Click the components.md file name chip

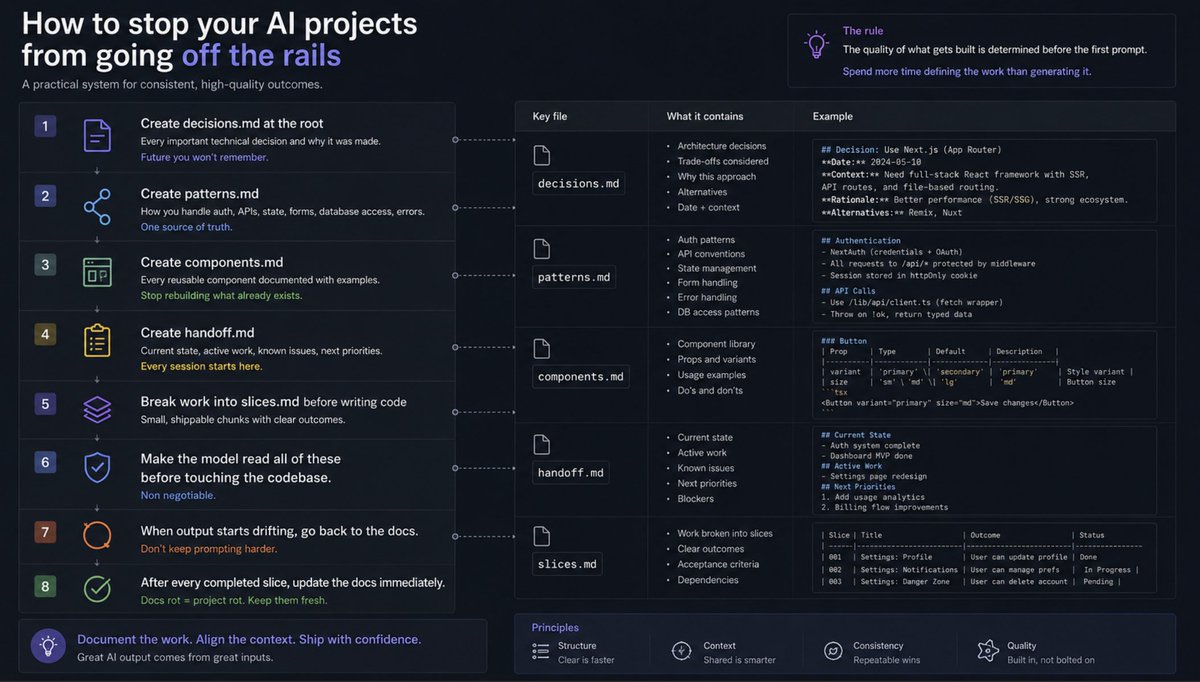click(581, 376)
